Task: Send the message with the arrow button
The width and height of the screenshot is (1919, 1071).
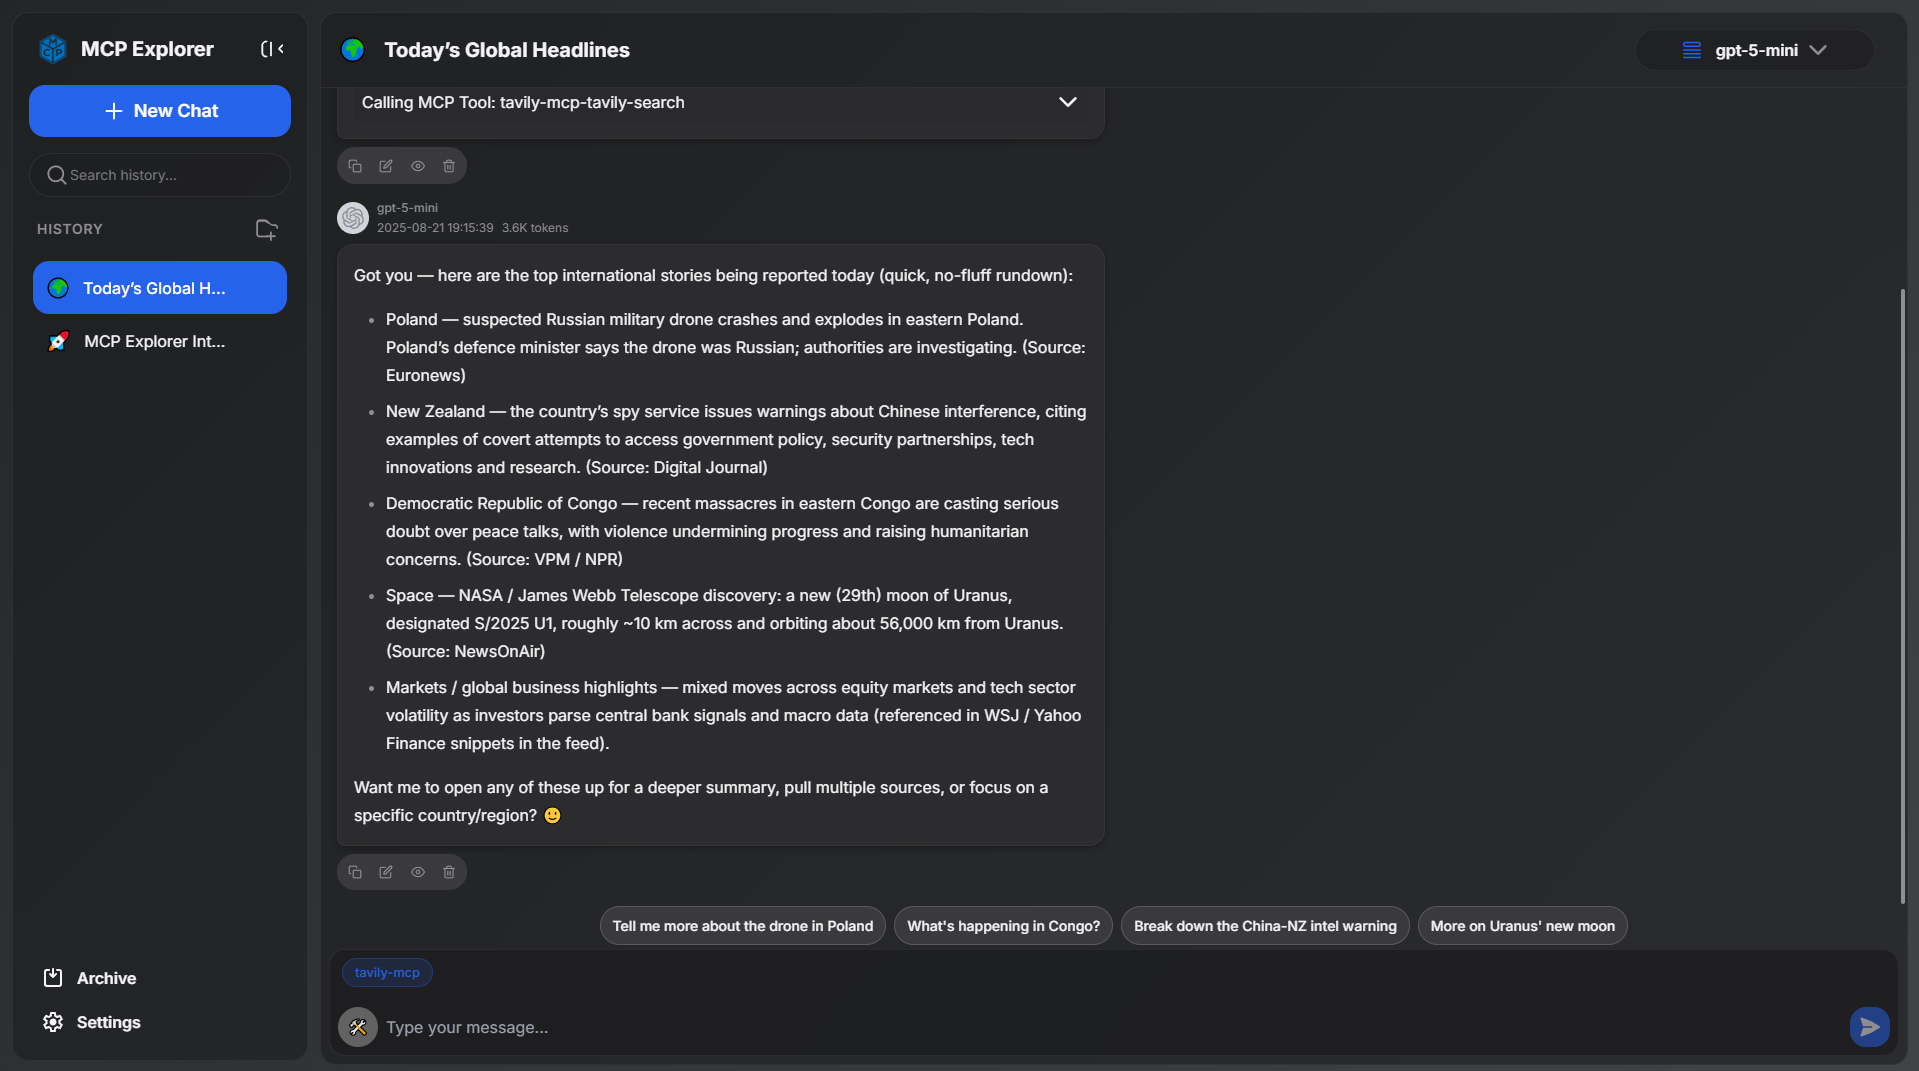Action: [x=1868, y=1027]
